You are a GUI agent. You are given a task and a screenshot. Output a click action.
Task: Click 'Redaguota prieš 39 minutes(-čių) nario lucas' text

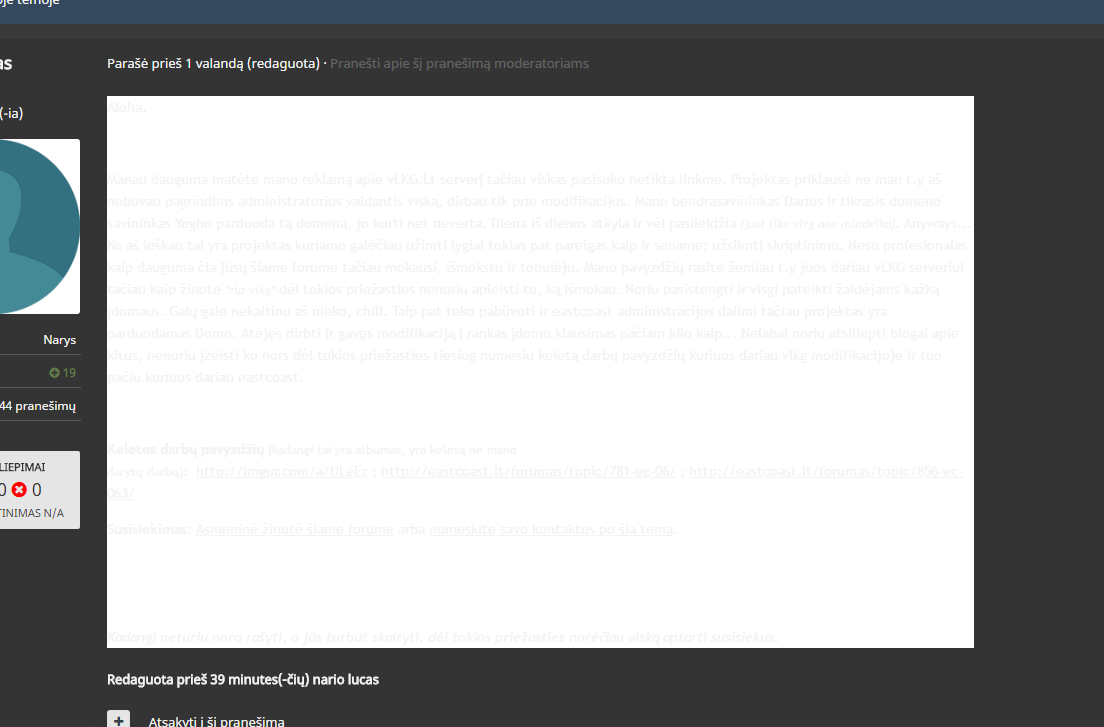click(x=243, y=680)
